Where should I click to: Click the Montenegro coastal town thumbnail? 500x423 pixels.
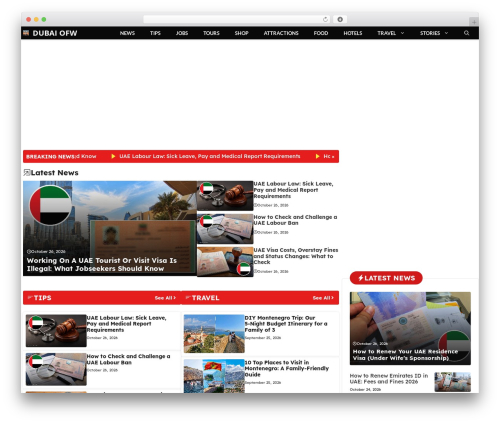click(x=214, y=334)
